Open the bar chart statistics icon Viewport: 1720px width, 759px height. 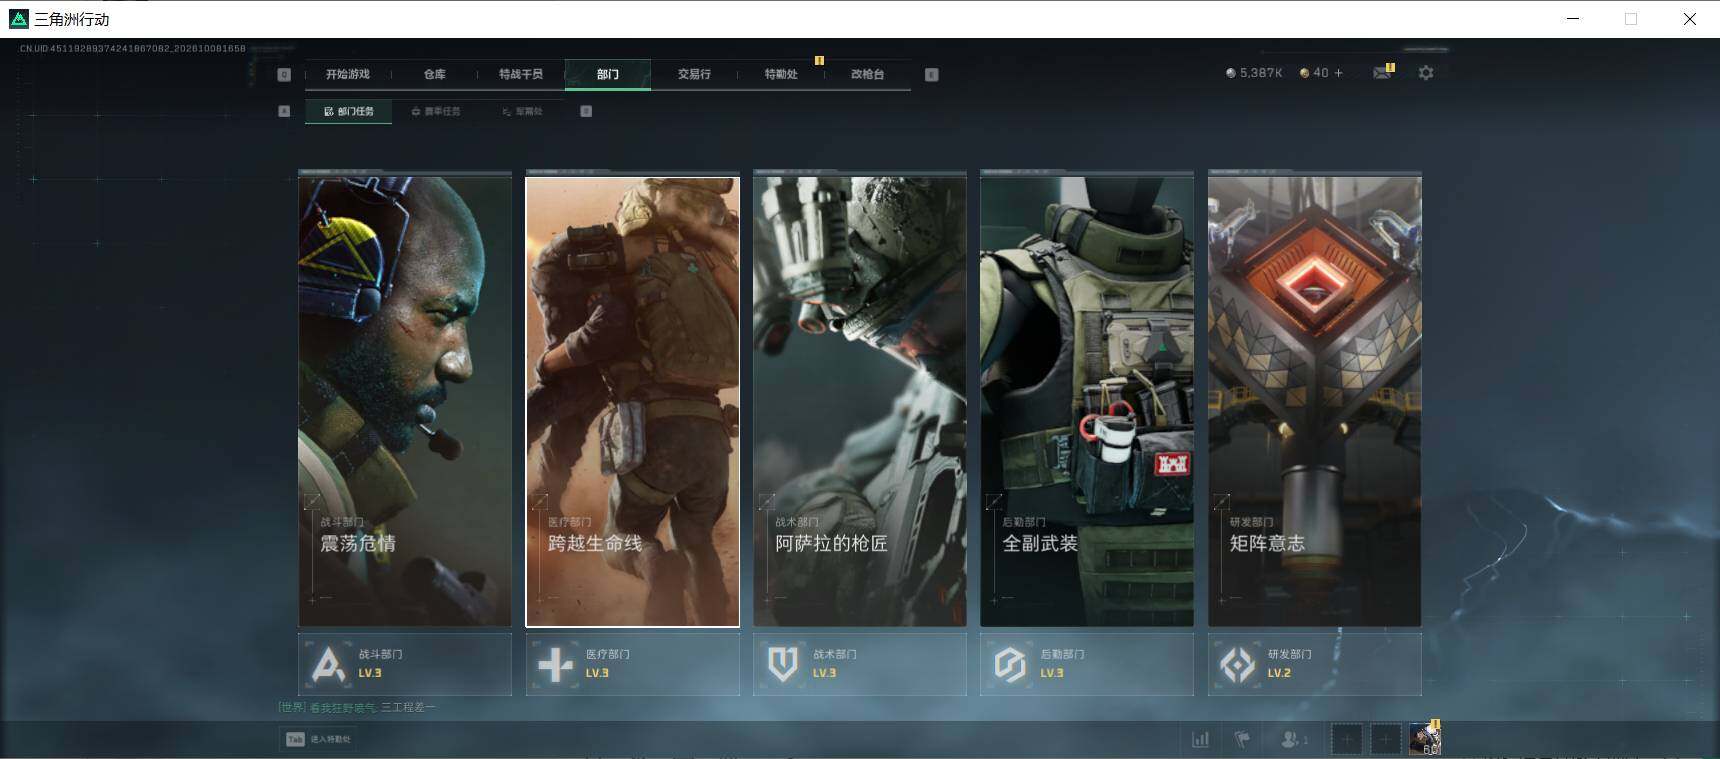[x=1200, y=739]
